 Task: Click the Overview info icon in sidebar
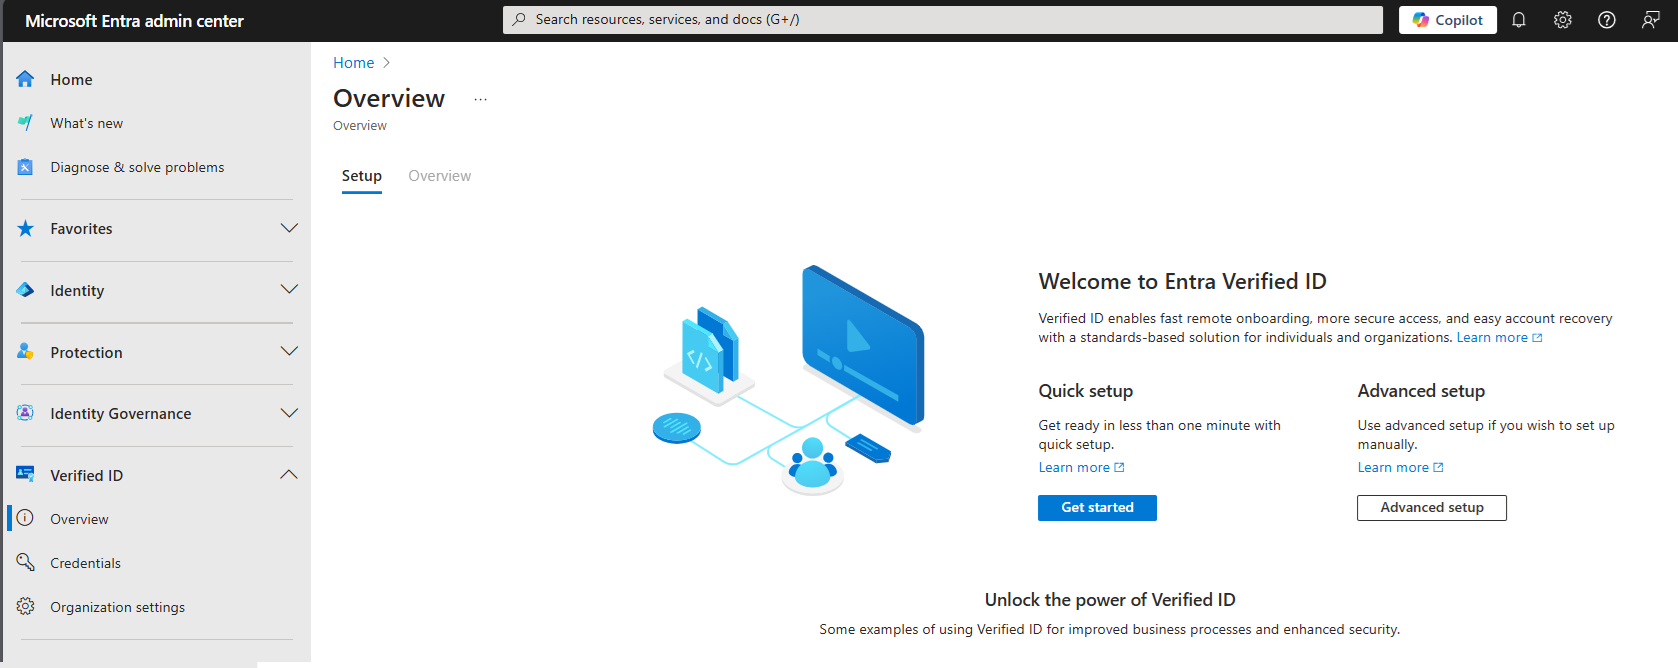pos(25,519)
